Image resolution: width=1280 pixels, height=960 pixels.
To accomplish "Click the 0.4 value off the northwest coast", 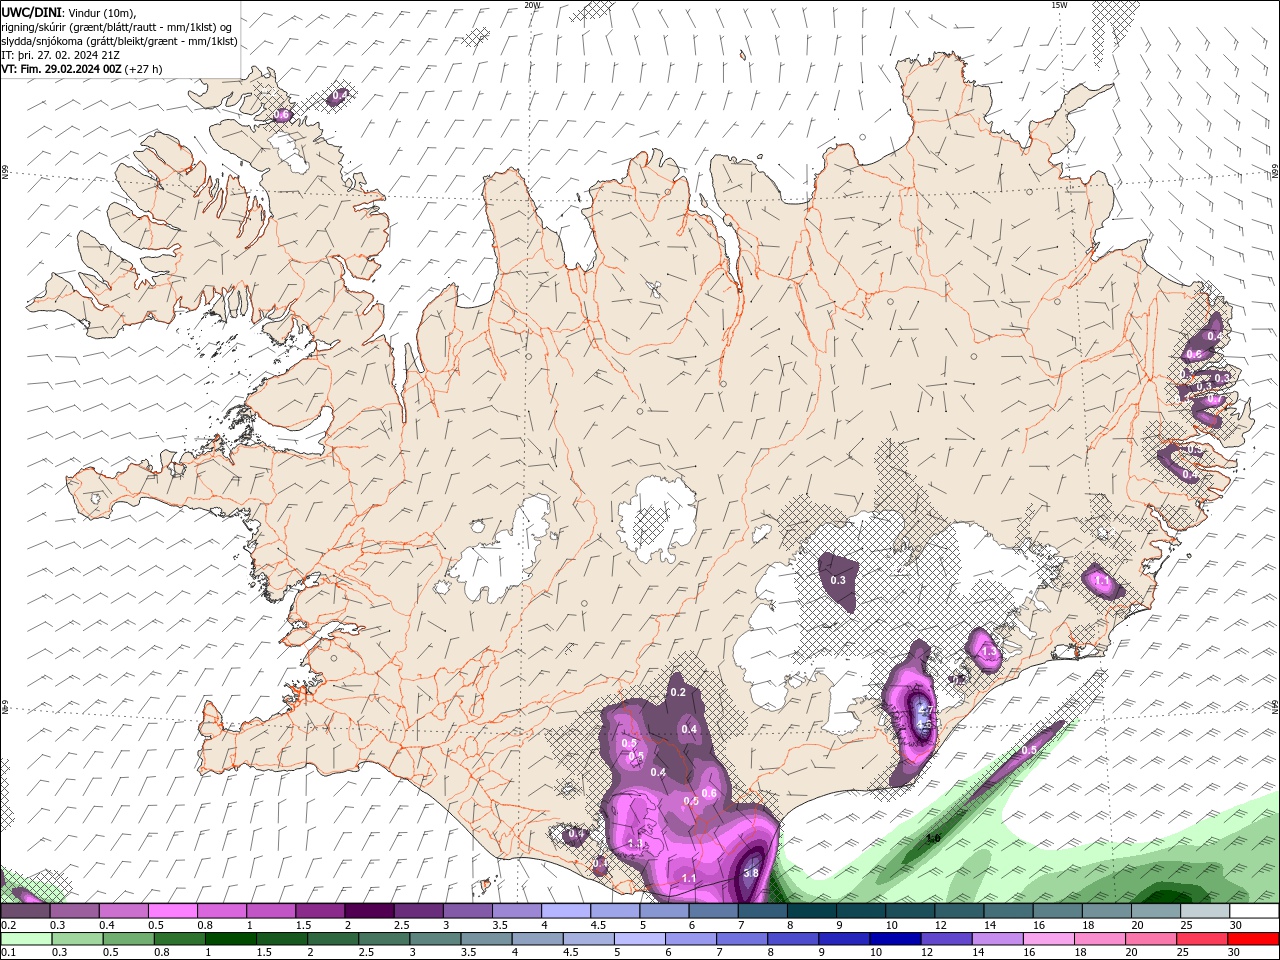I will click(x=340, y=95).
